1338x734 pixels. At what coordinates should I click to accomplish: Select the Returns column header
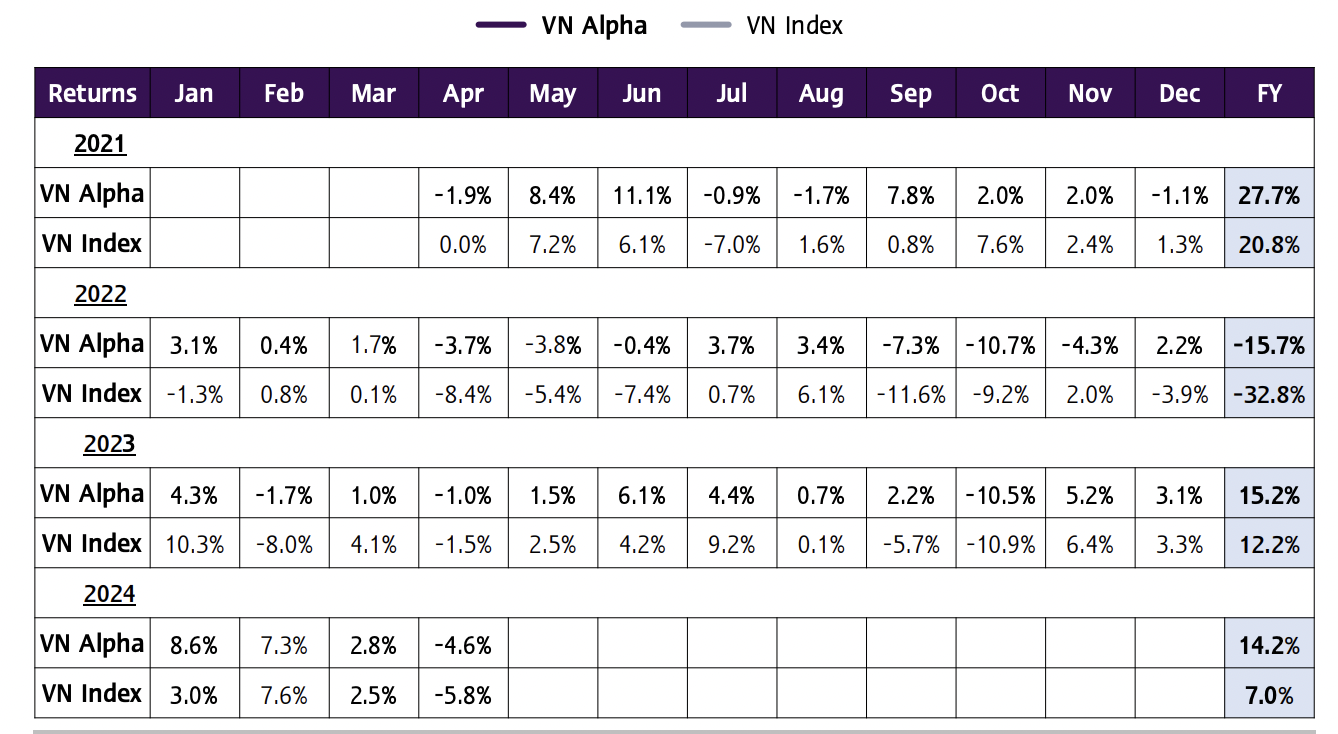[92, 94]
